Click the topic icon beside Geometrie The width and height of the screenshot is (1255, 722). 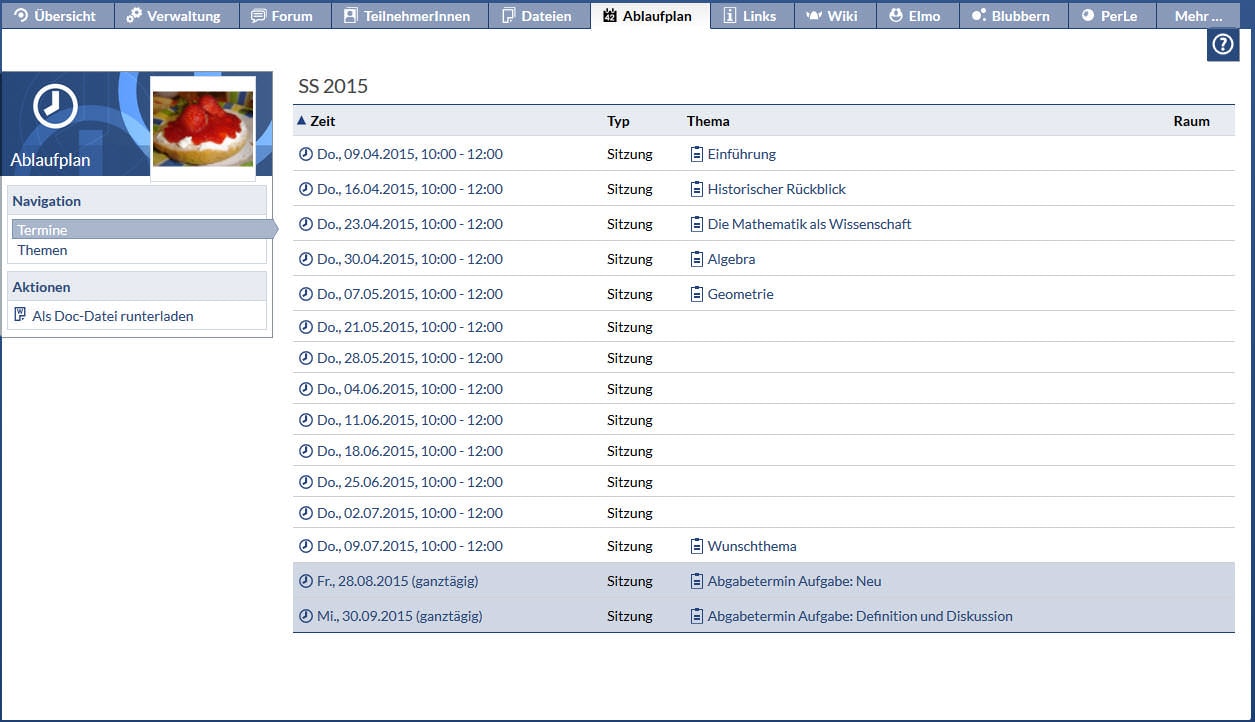coord(697,294)
